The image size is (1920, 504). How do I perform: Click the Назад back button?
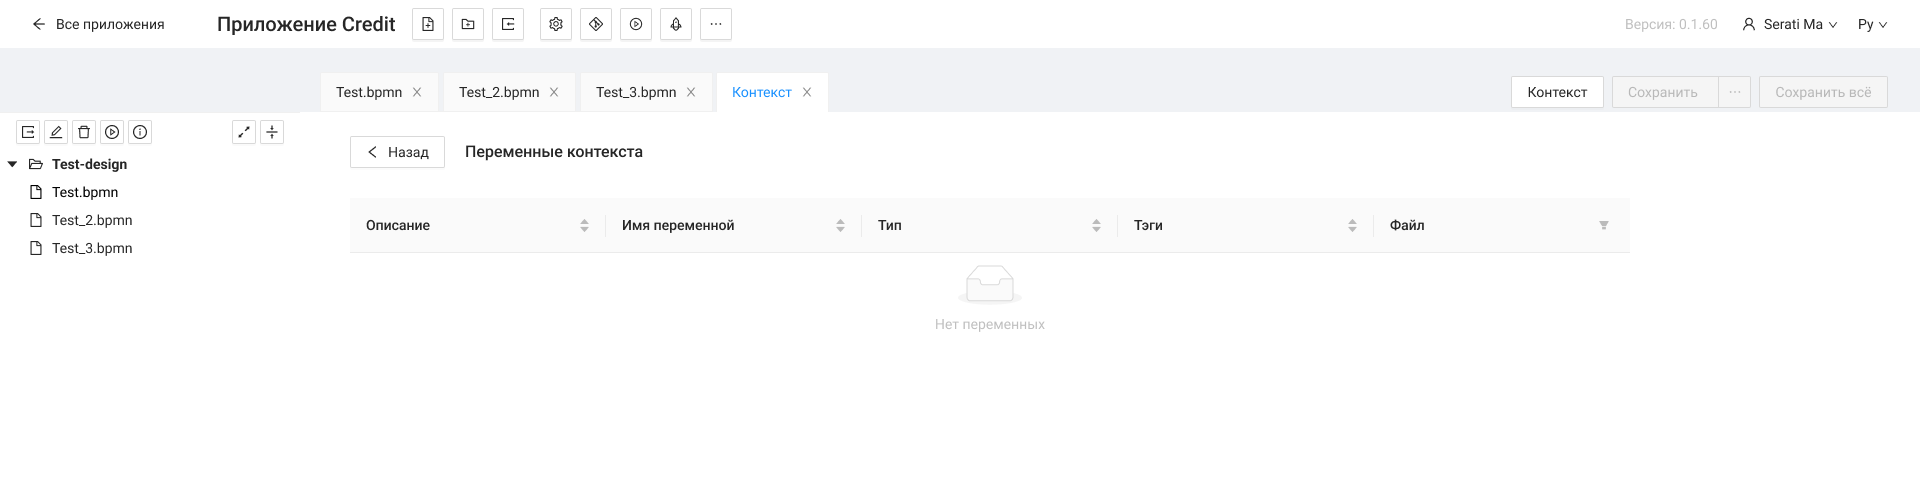pos(397,152)
